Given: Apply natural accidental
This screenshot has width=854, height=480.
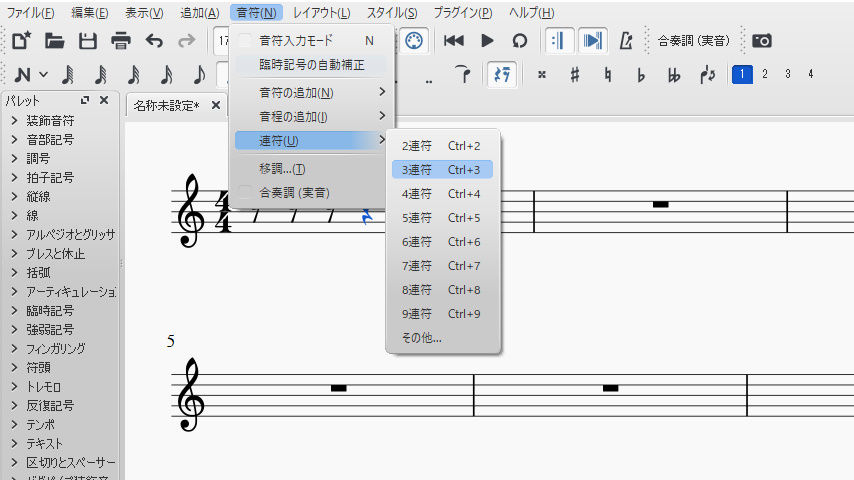Looking at the screenshot, I should [x=608, y=75].
